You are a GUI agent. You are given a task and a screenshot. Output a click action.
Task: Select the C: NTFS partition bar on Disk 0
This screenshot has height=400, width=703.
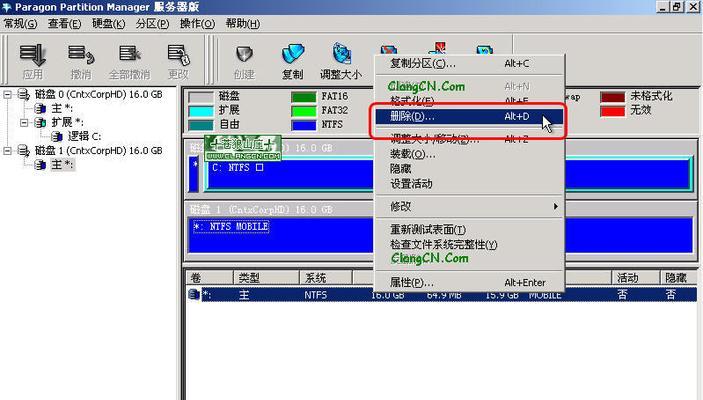(448, 174)
